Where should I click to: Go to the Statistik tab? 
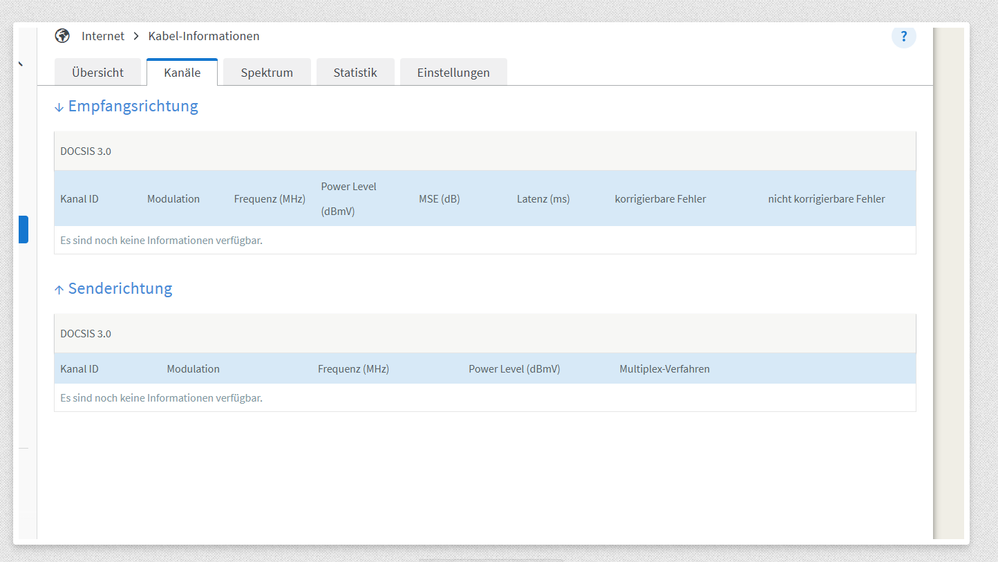pyautogui.click(x=355, y=72)
